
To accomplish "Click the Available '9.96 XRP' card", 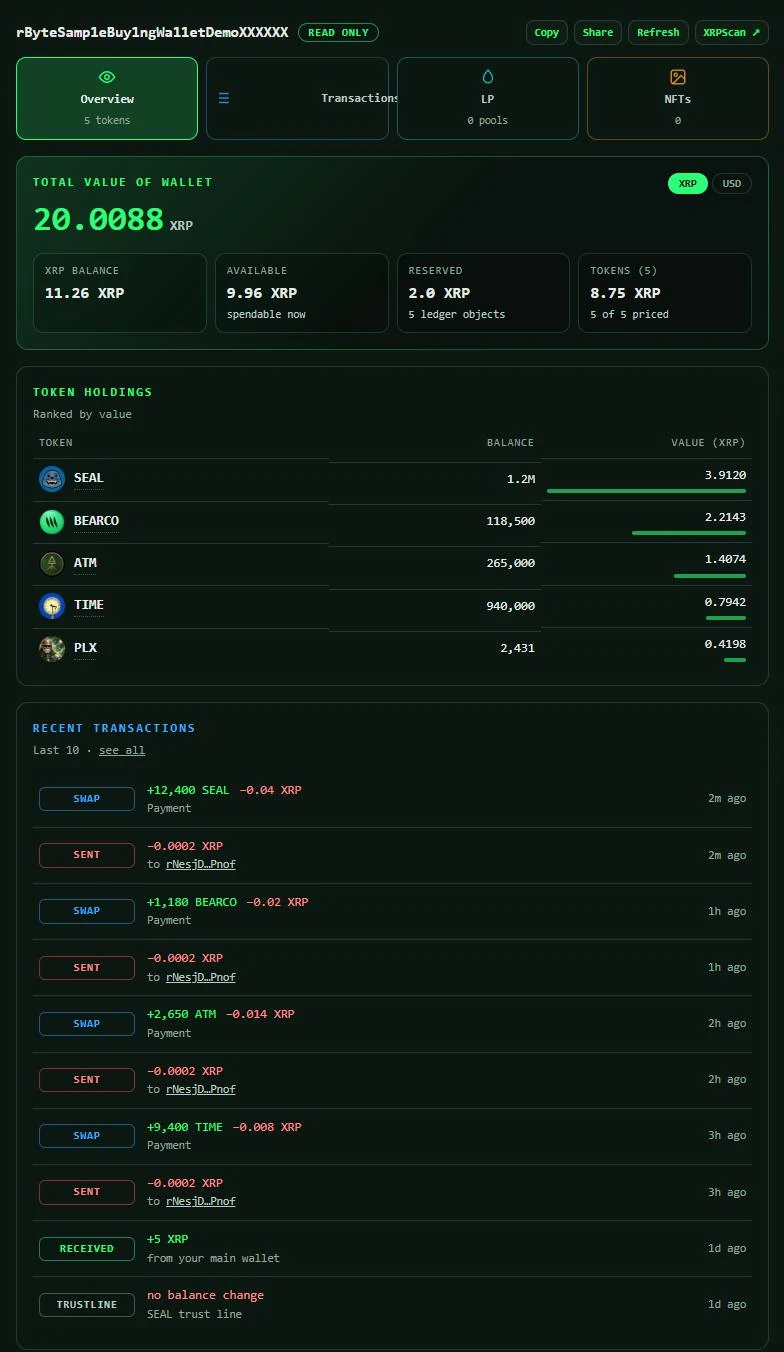I will point(302,293).
